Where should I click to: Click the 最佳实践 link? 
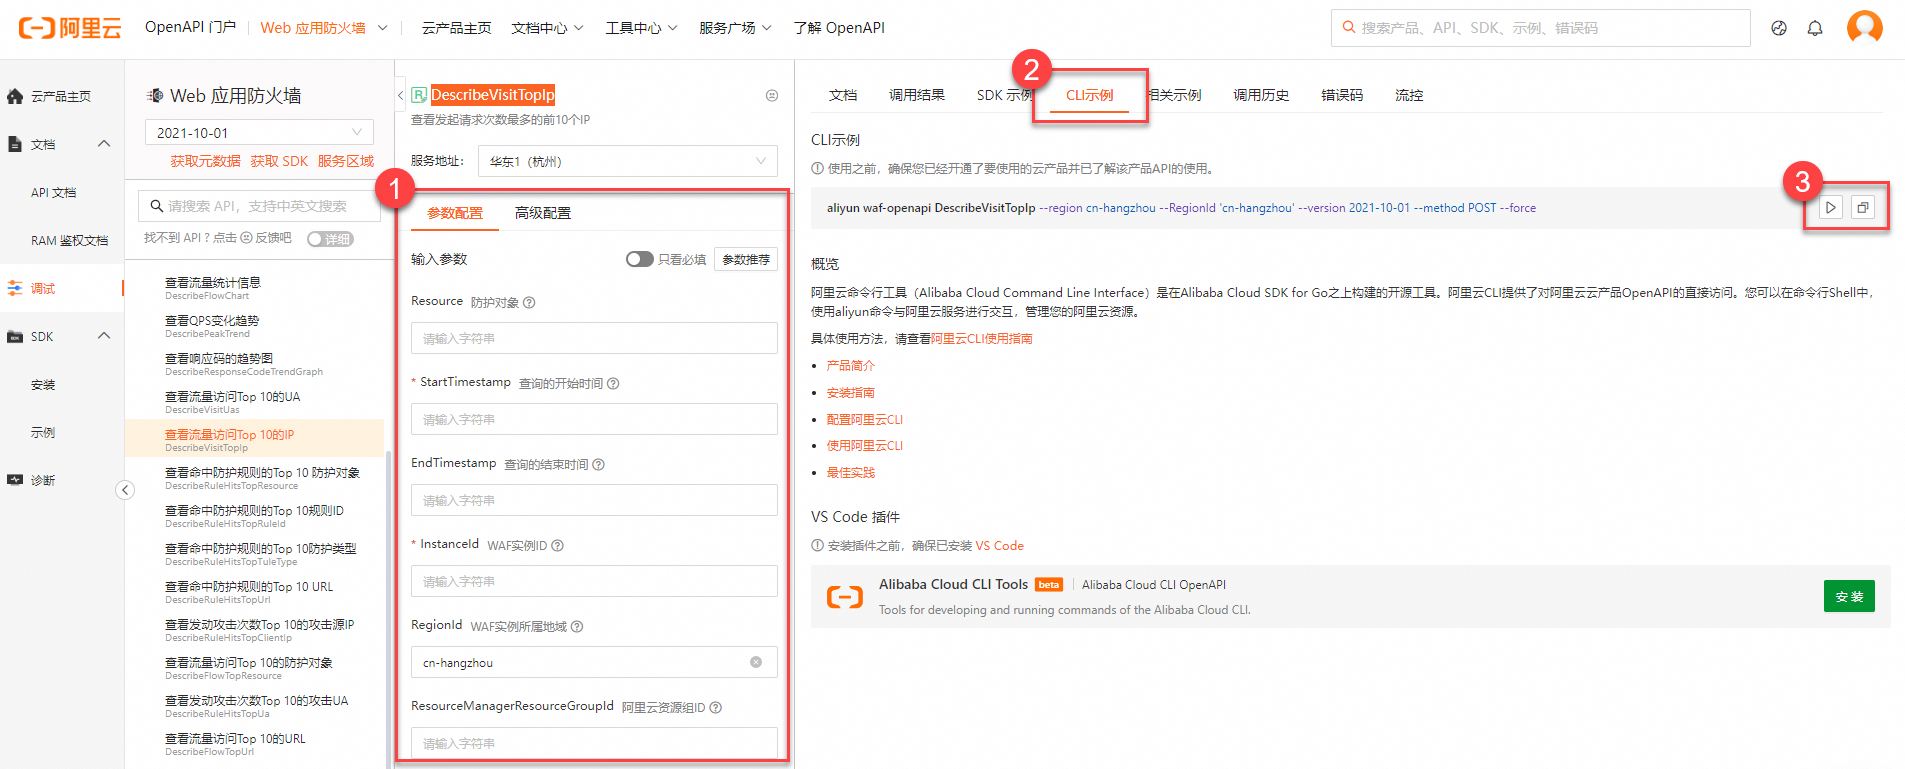(x=850, y=473)
